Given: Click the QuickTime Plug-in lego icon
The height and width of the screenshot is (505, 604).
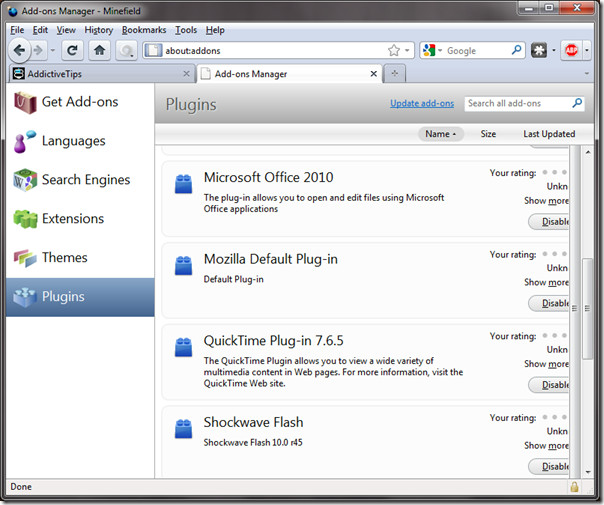Looking at the screenshot, I should click(x=183, y=347).
